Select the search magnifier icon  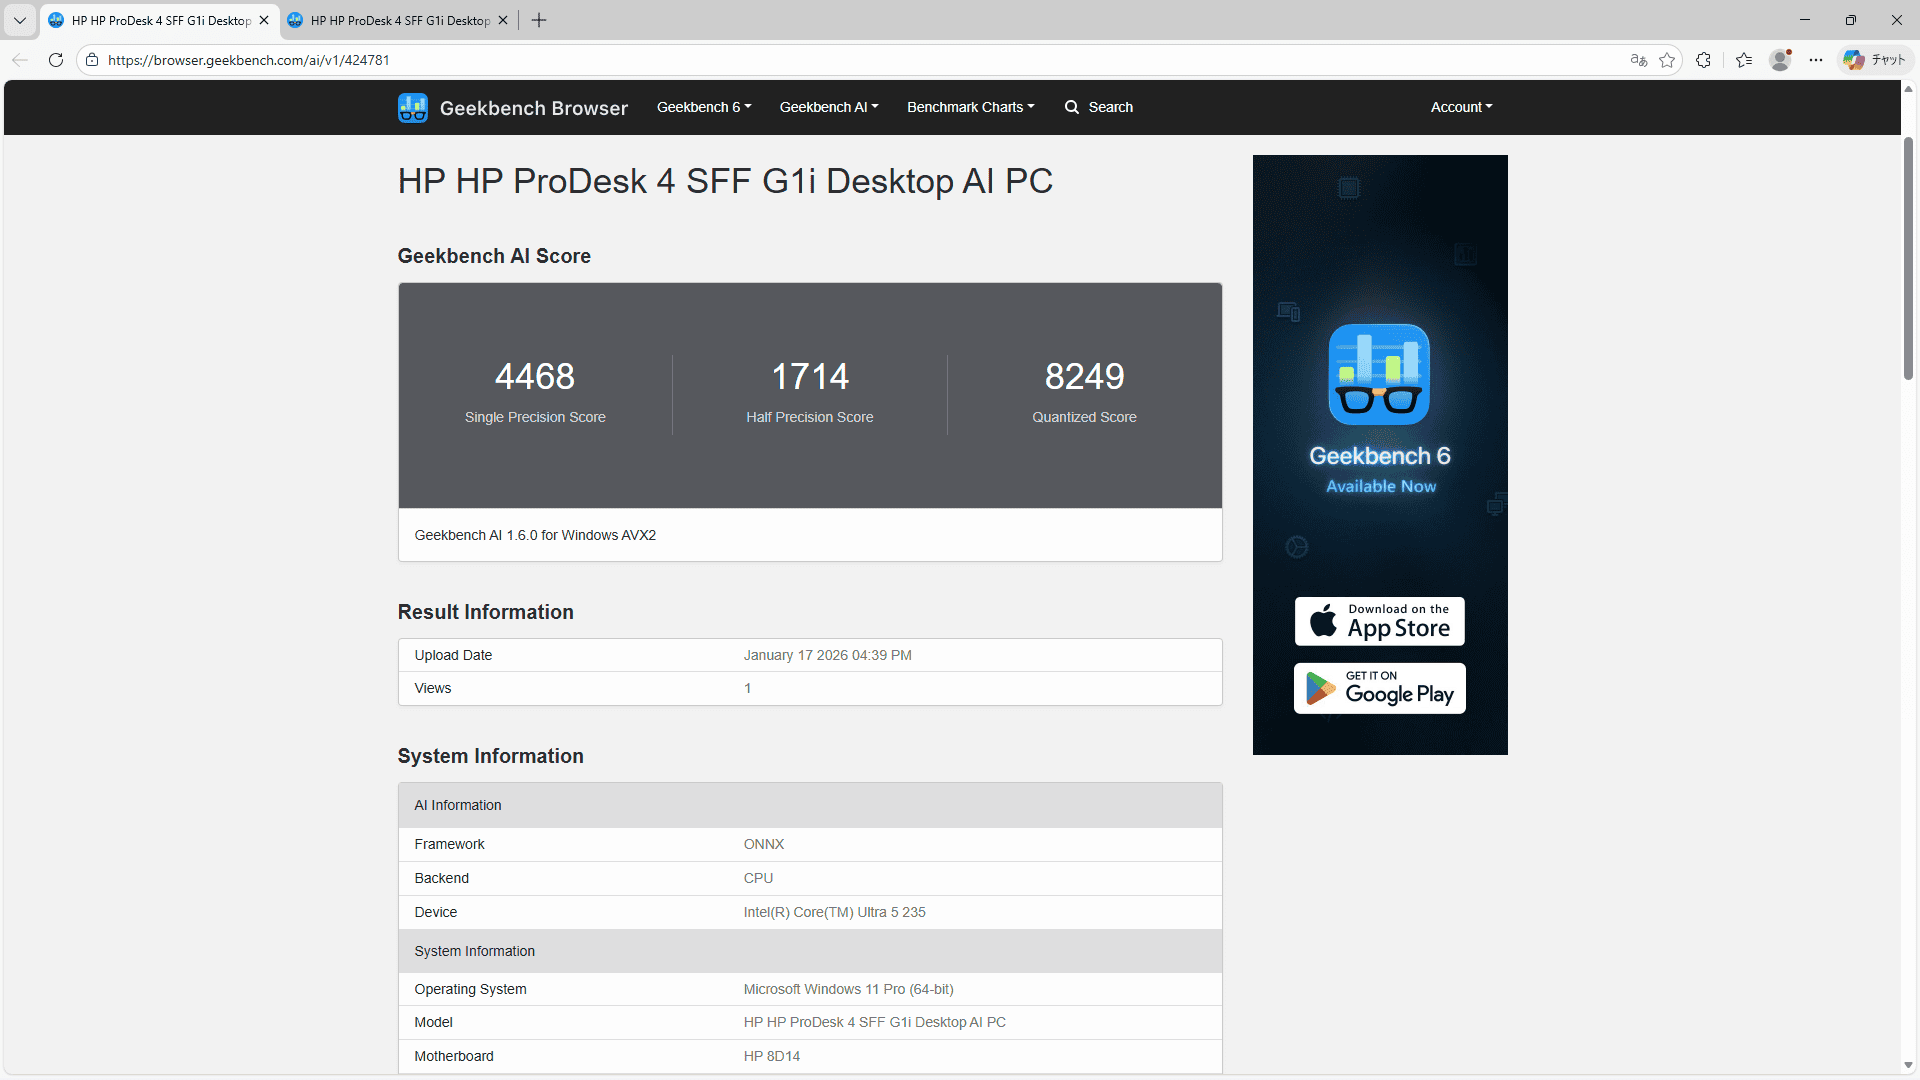(x=1071, y=107)
